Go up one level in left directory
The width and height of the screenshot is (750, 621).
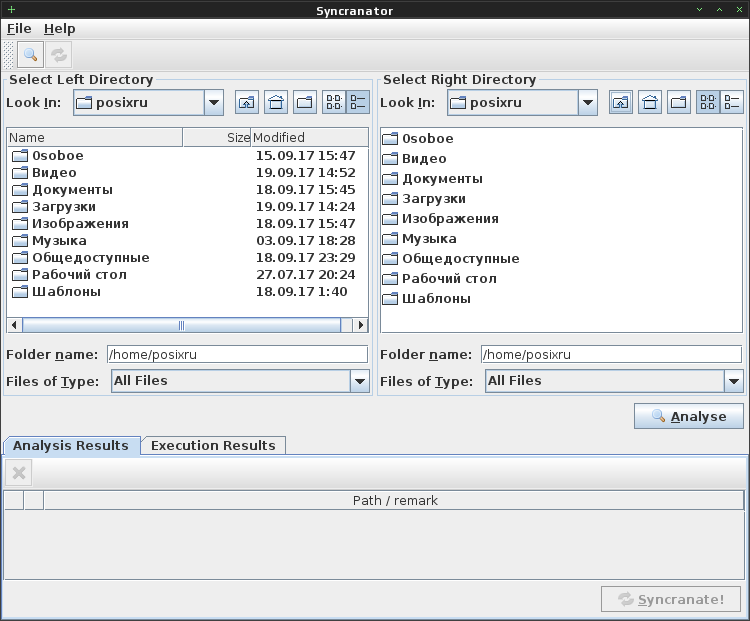pos(247,102)
